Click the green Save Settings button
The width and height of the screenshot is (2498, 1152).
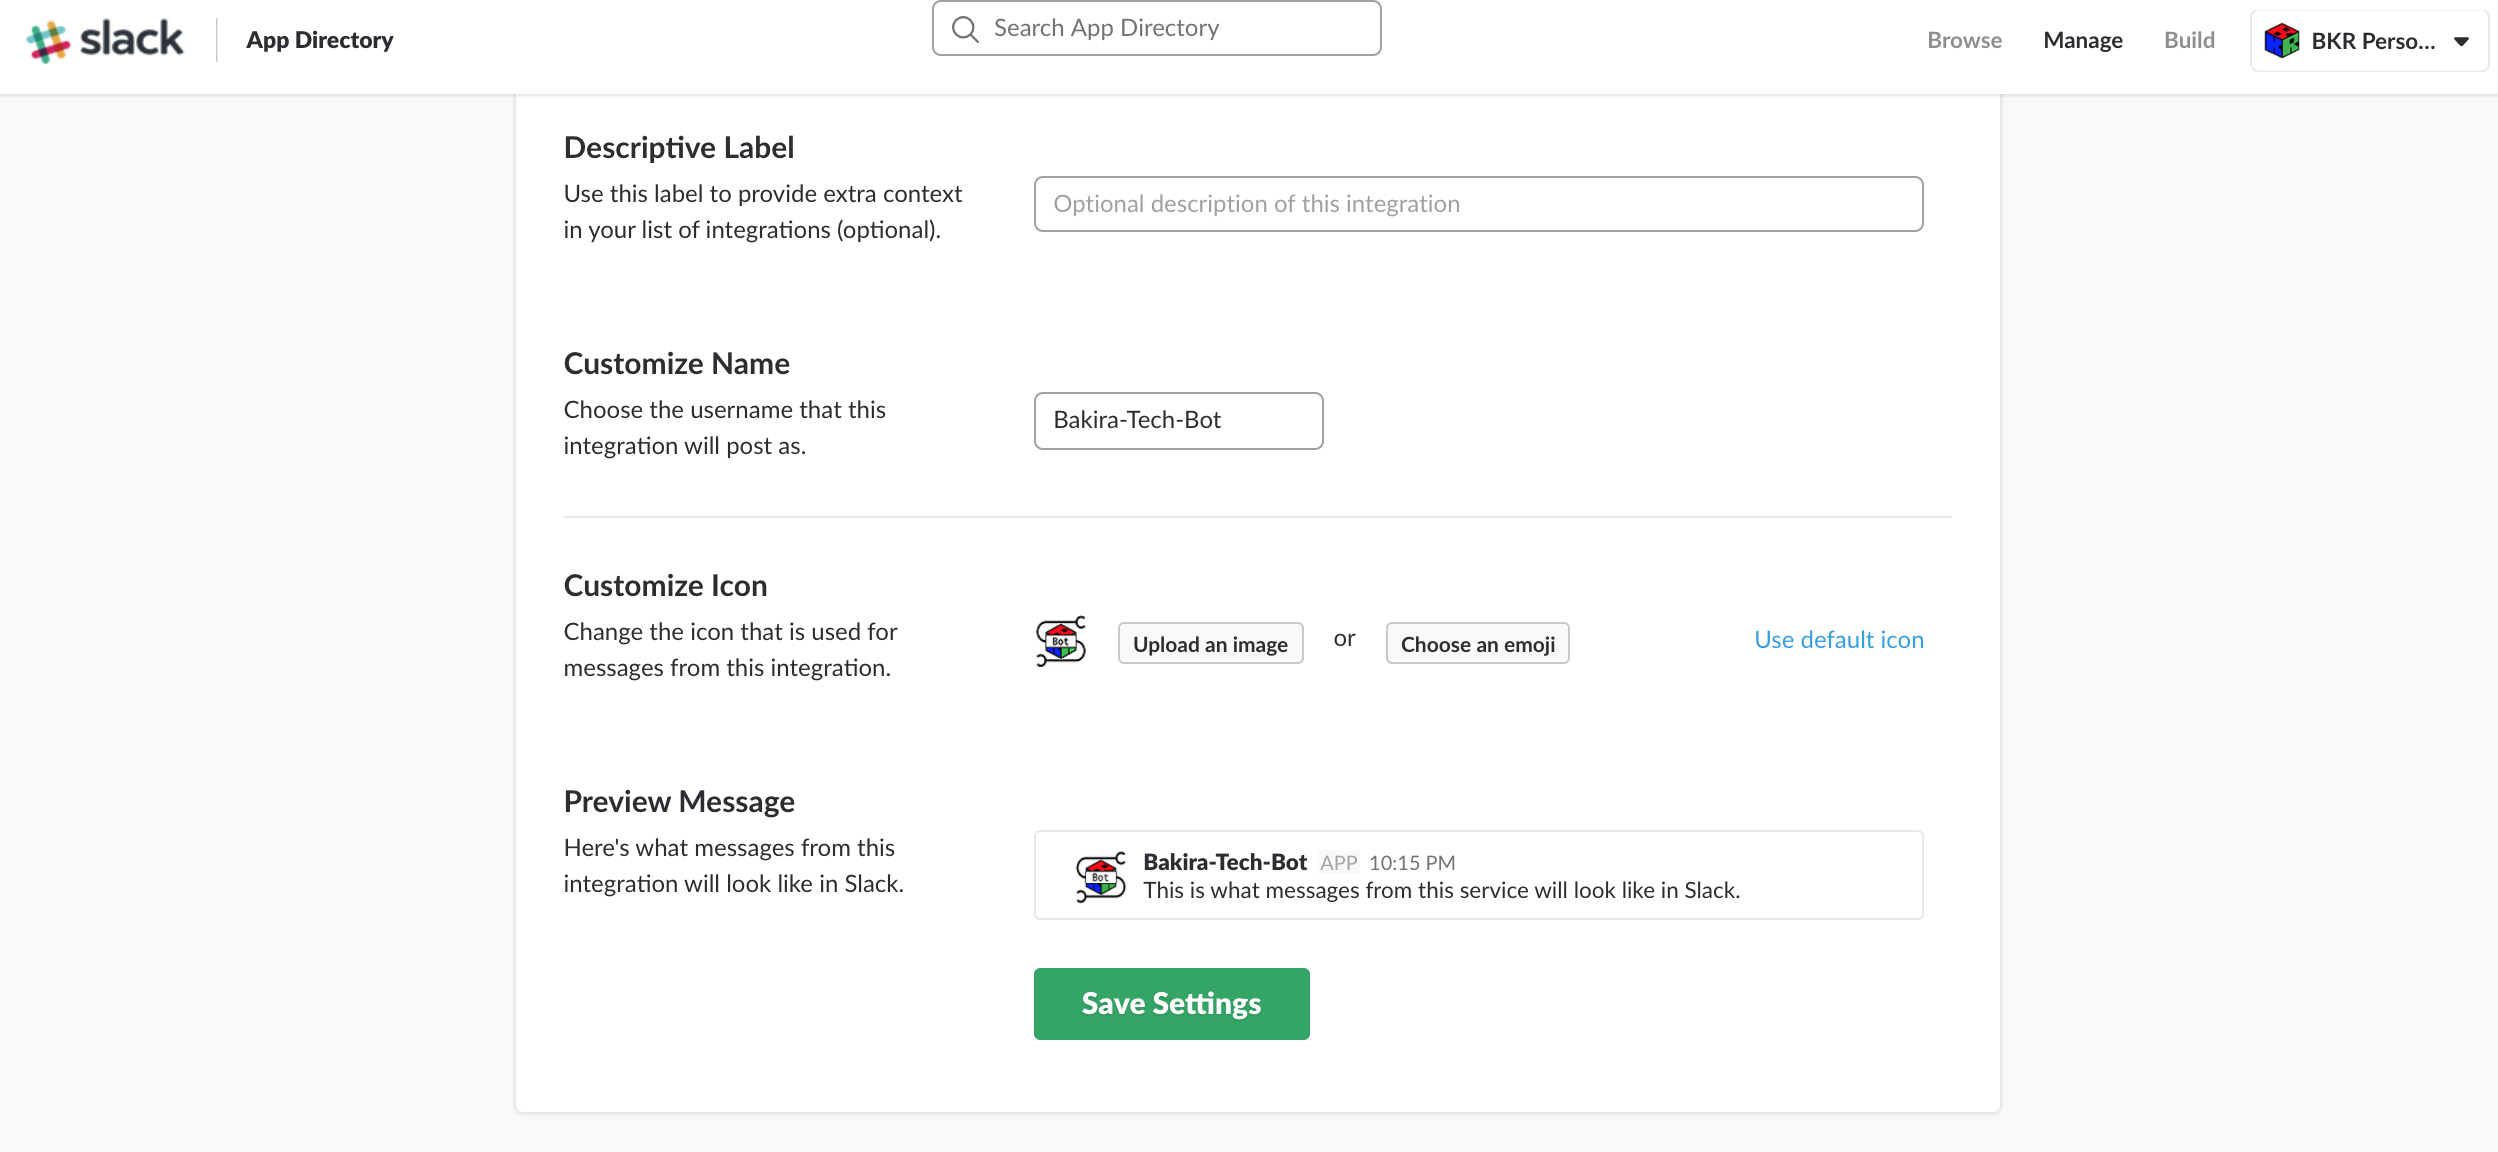pyautogui.click(x=1171, y=1004)
